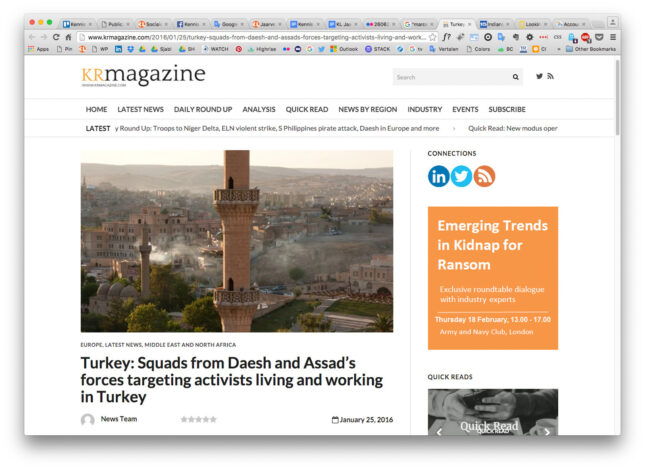This screenshot has width=645, height=470.
Task: Rate the article using the stars
Action: pos(198,420)
